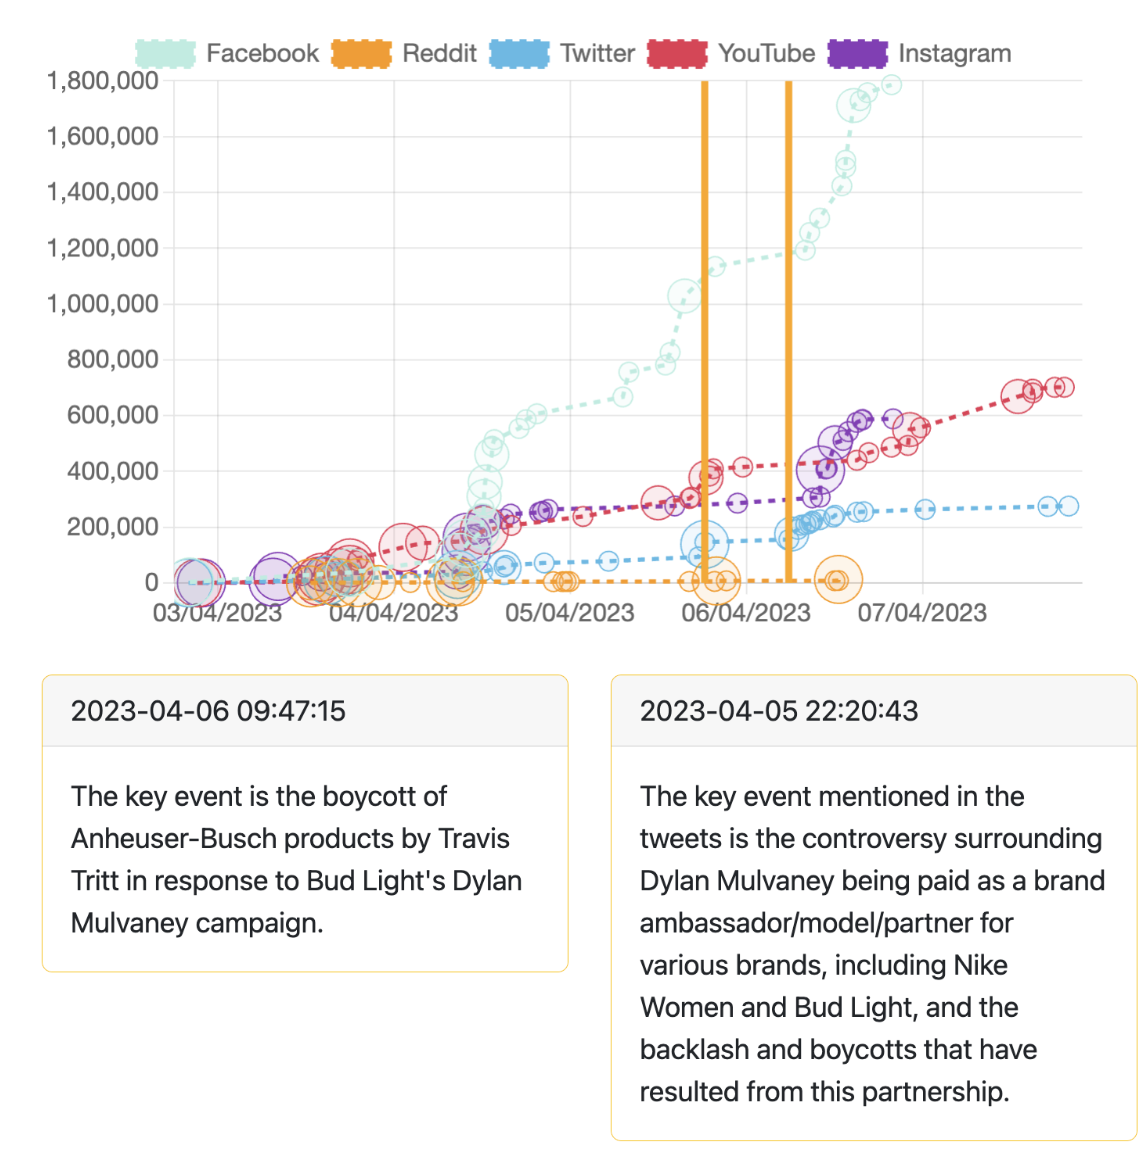Image resolution: width=1144 pixels, height=1154 pixels.
Task: Click the rightmost Twitter data point
Action: pos(1068,506)
